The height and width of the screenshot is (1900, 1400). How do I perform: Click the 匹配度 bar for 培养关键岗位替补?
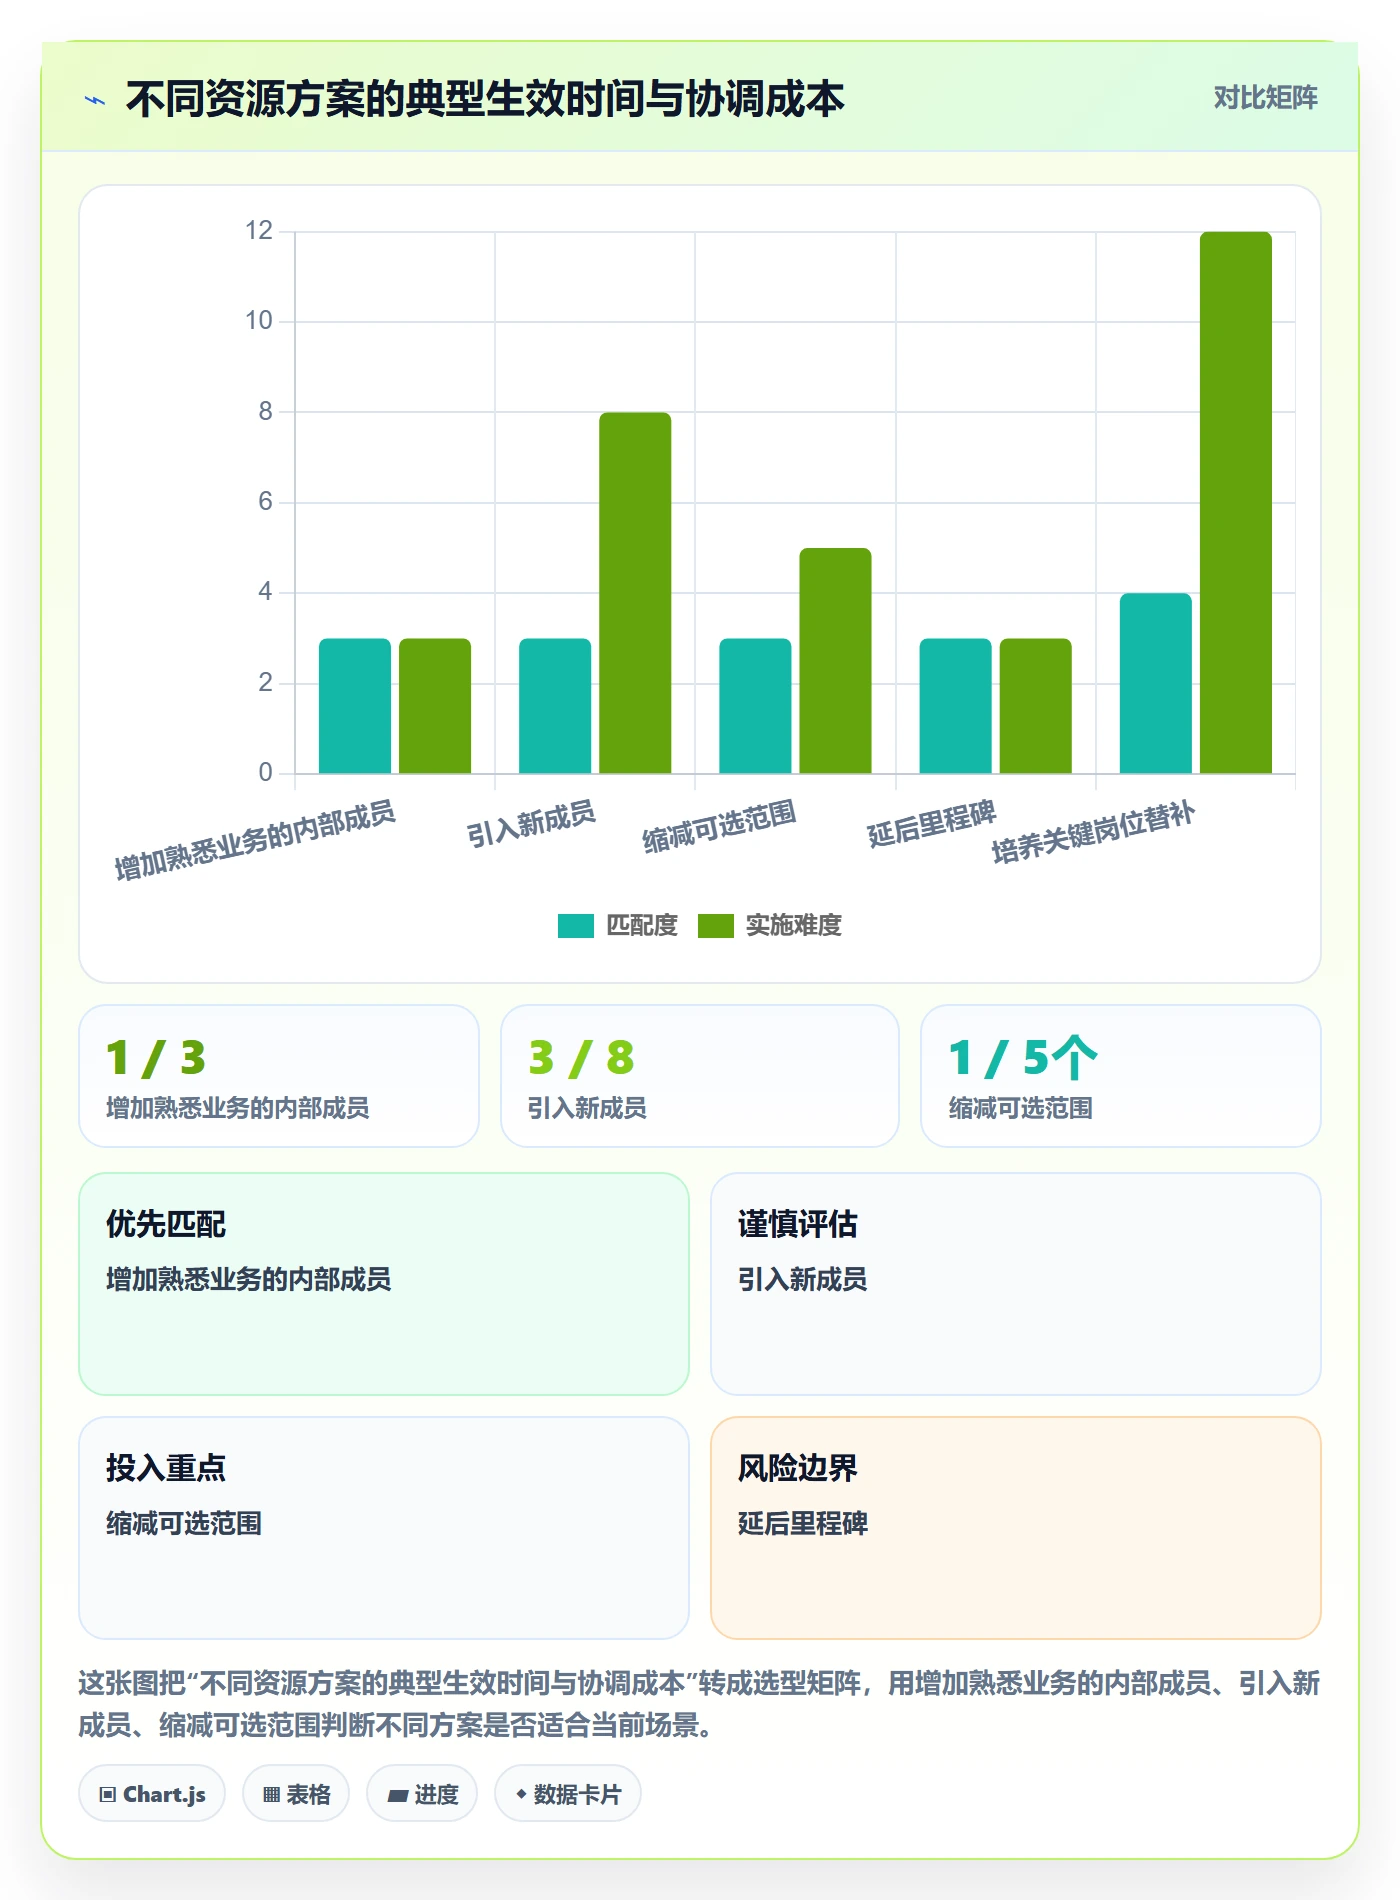1156,683
